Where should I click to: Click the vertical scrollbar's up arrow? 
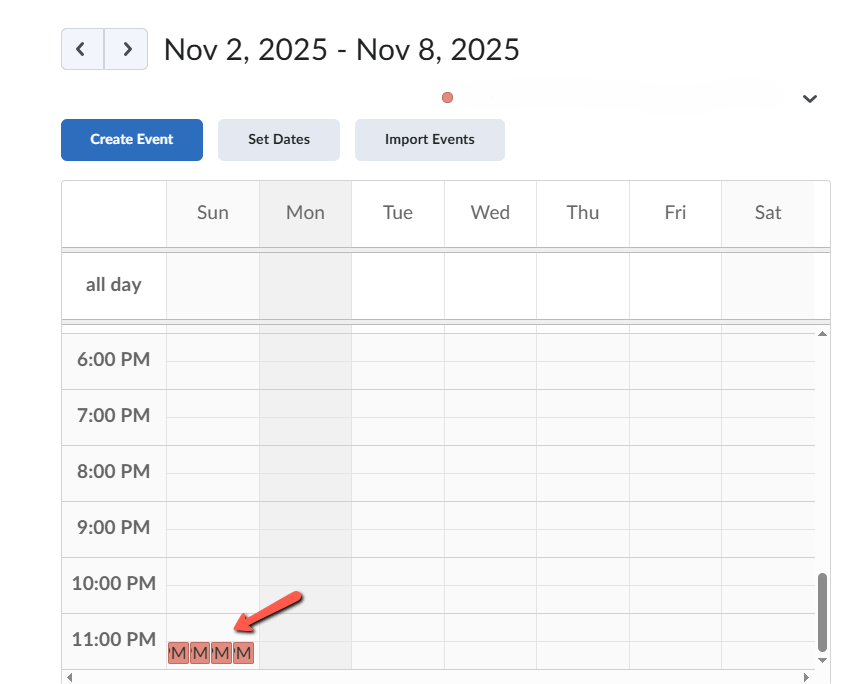click(x=822, y=333)
